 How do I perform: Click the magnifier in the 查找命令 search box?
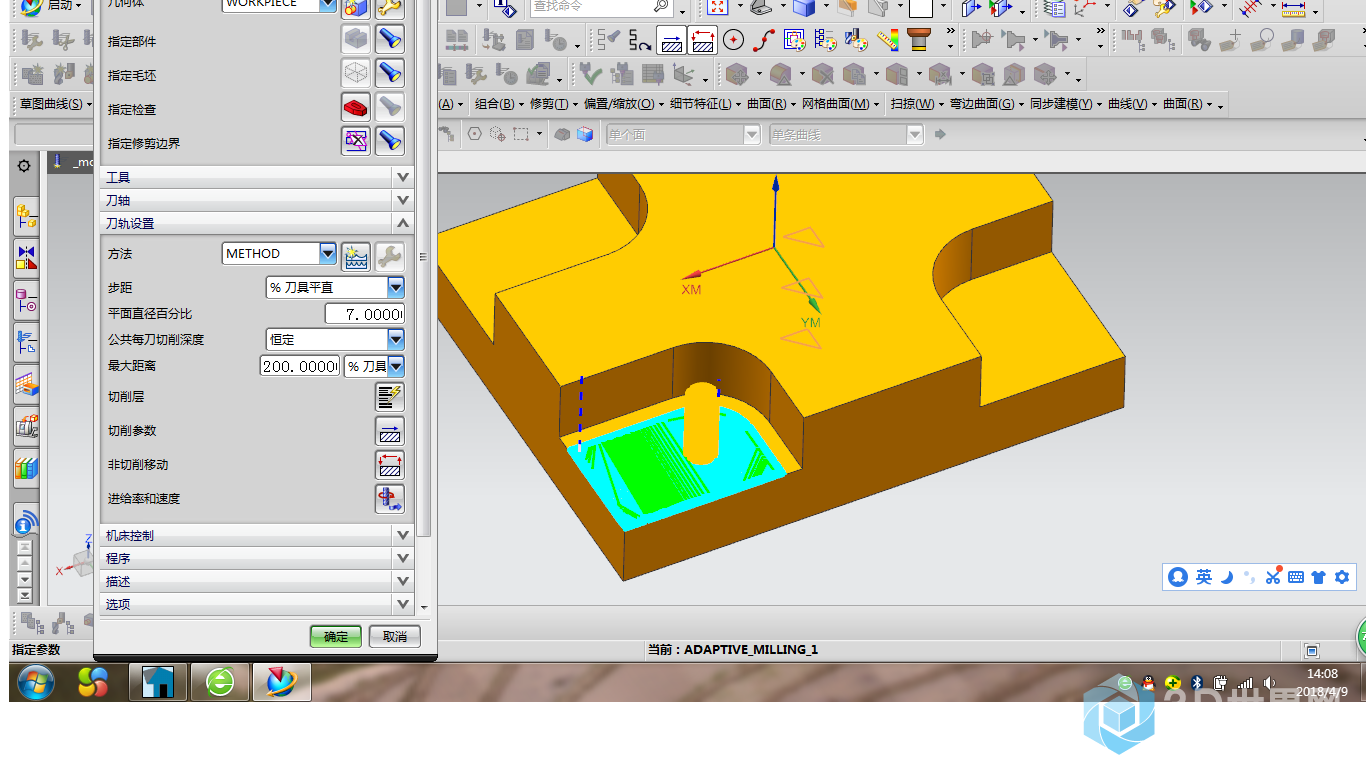coord(660,6)
